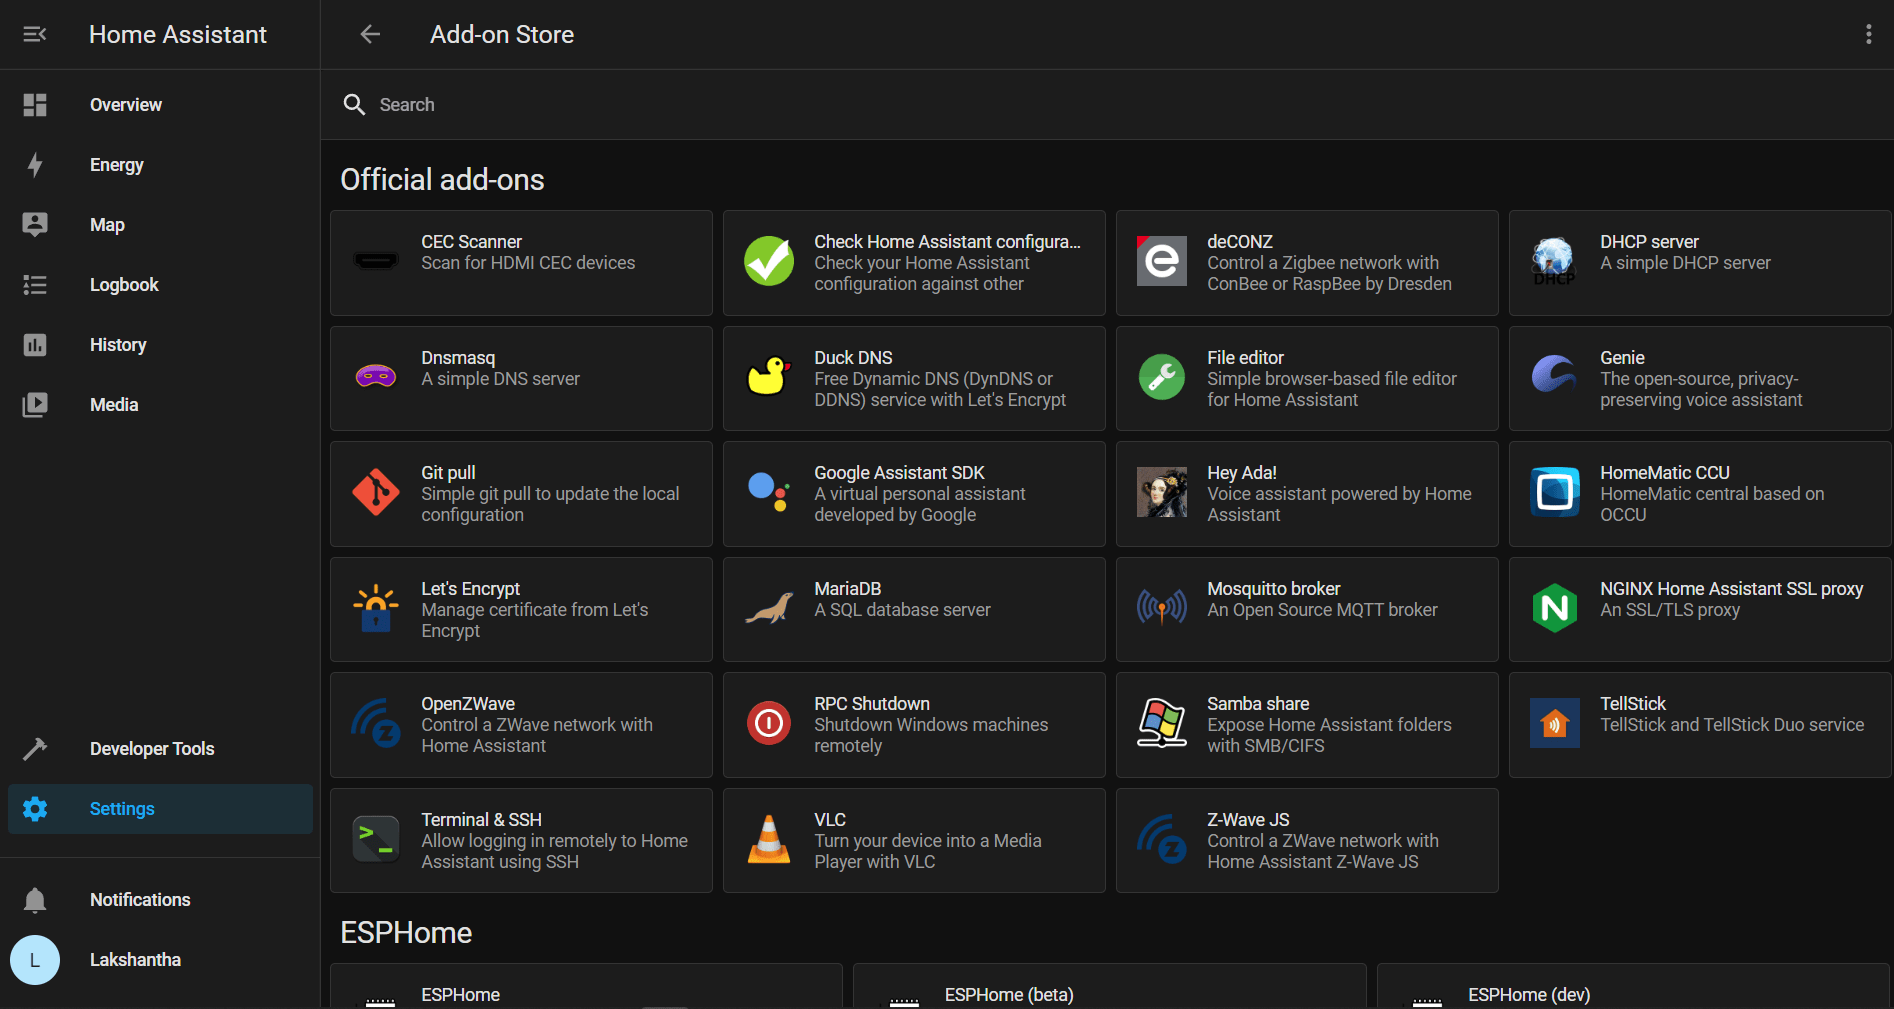Click the NGINX green N icon

pos(1555,608)
